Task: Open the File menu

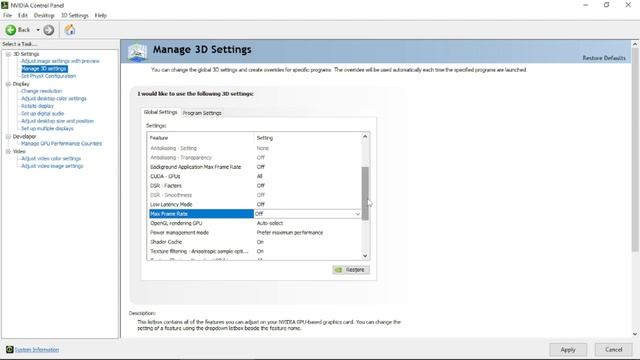Action: [7, 16]
